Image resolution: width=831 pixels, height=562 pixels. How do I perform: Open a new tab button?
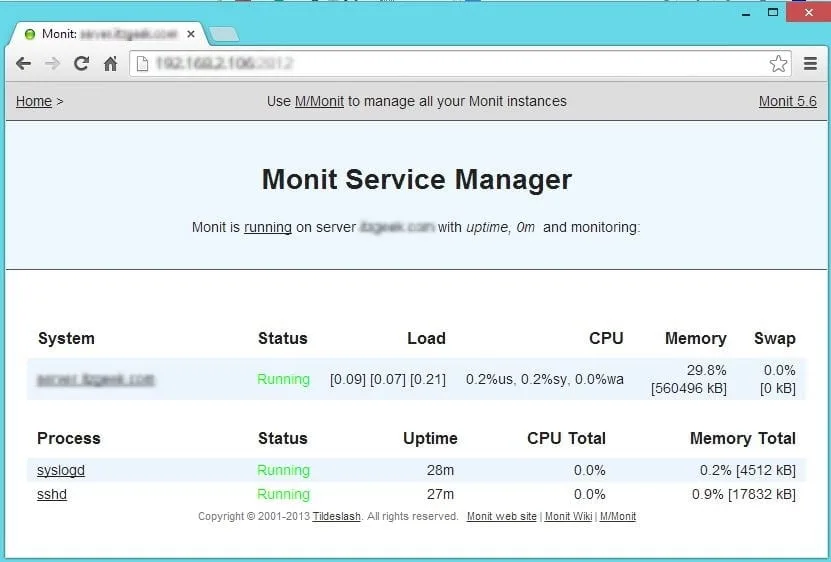224,34
